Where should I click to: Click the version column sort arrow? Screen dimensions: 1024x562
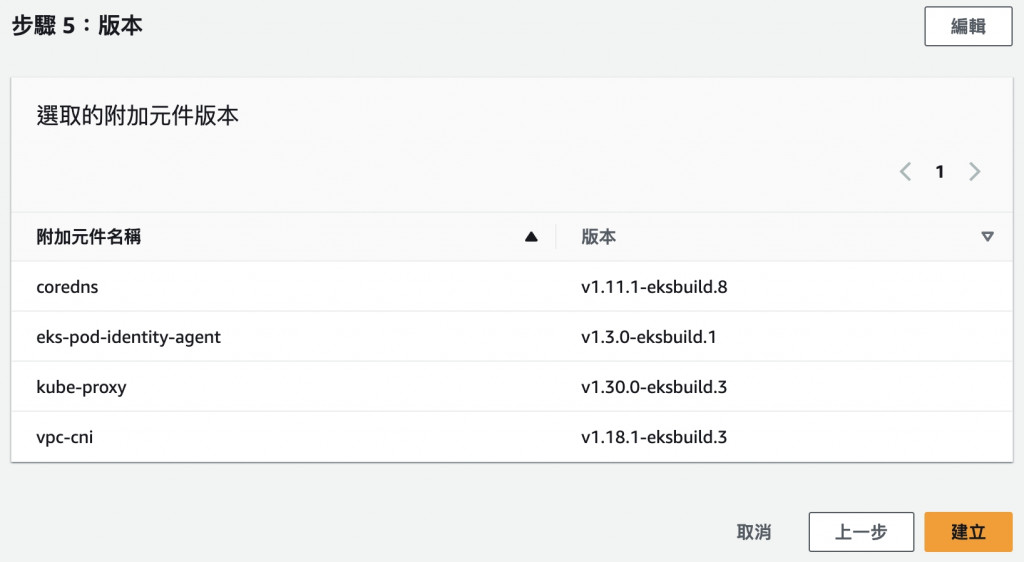click(988, 237)
